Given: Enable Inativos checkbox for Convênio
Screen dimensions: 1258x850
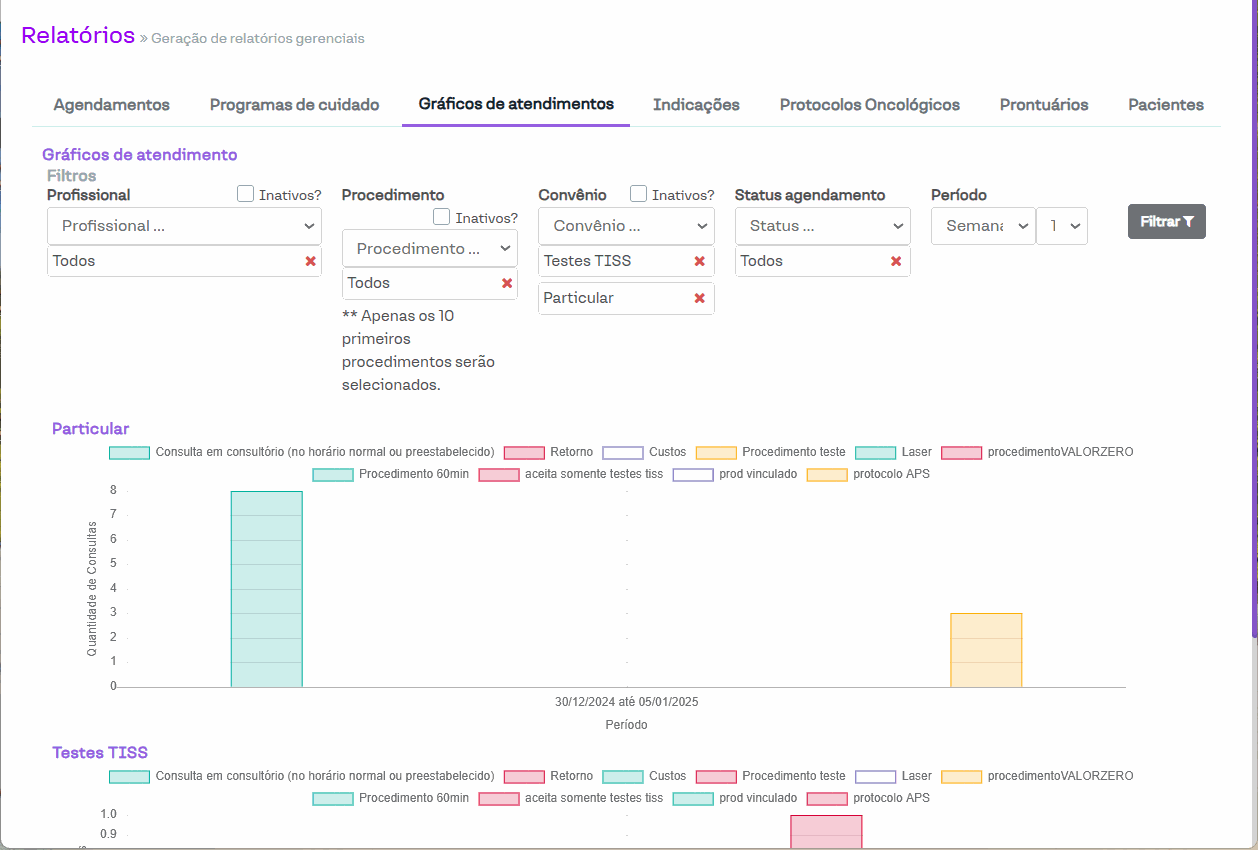Looking at the screenshot, I should 638,194.
